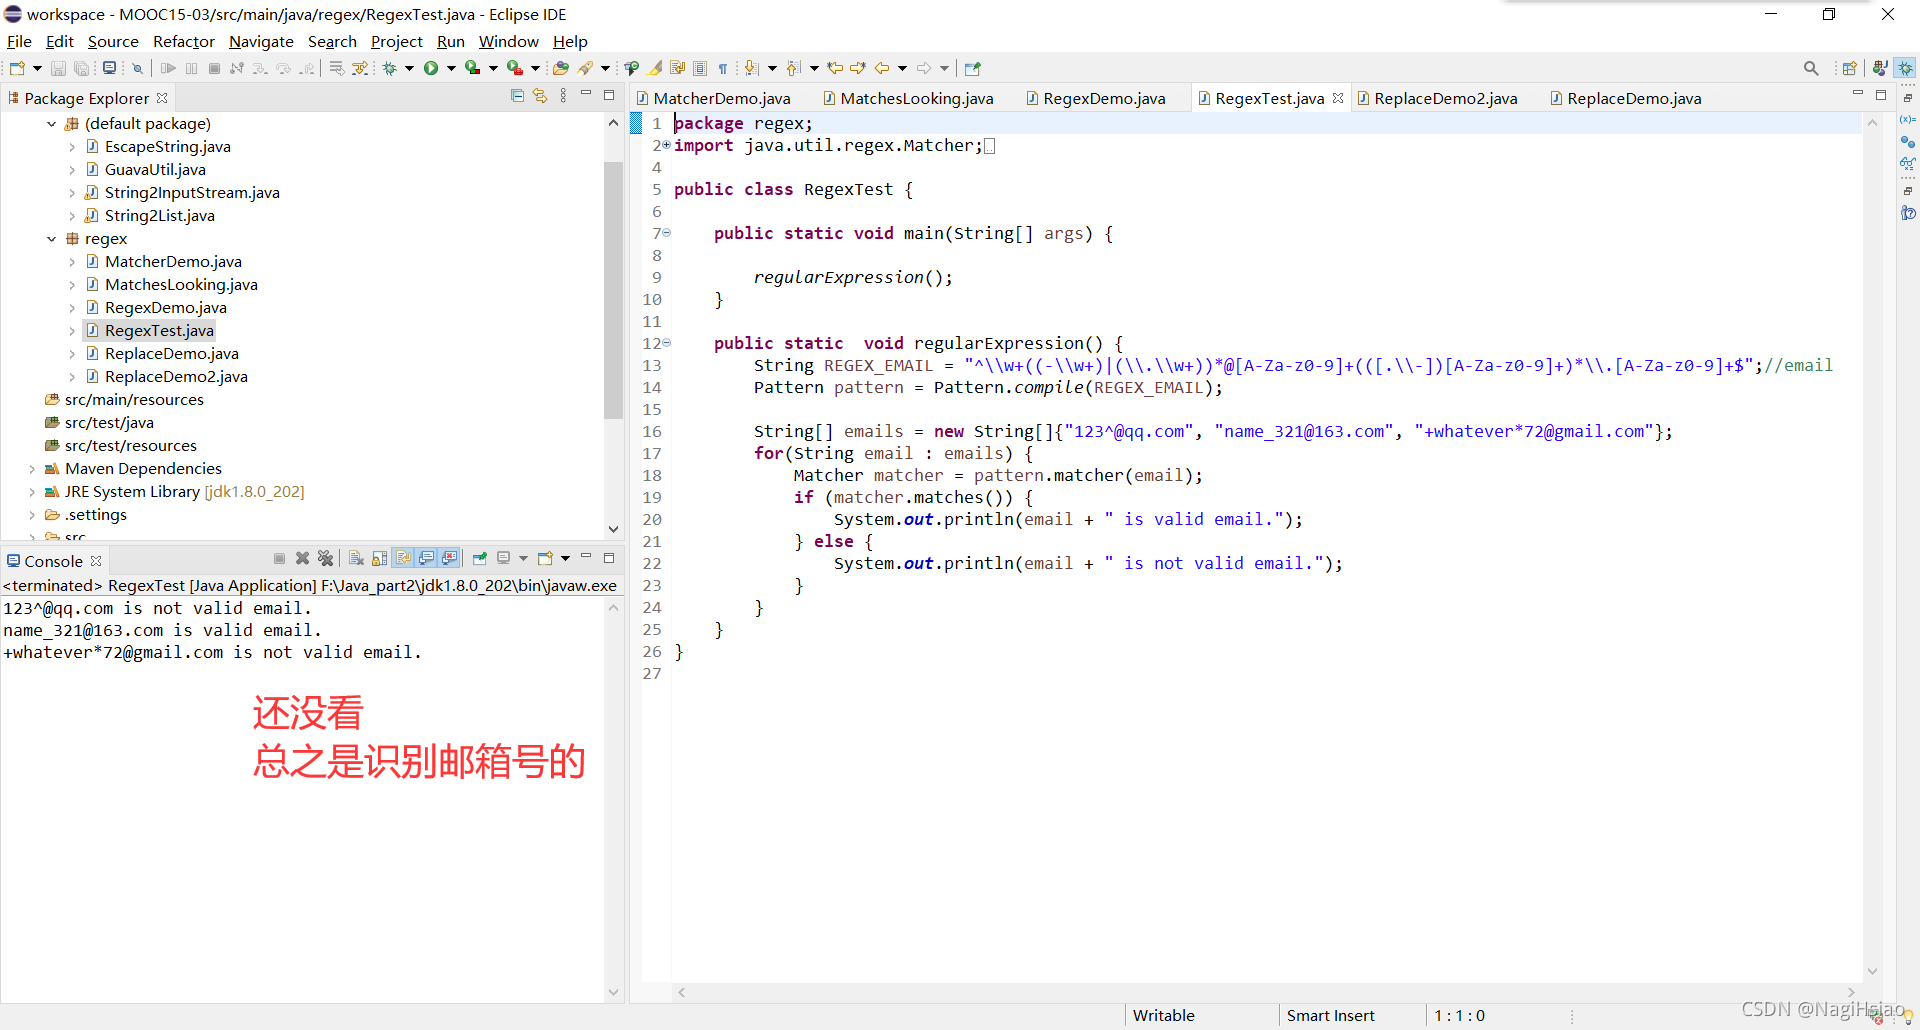The height and width of the screenshot is (1030, 1920).
Task: Collapse the default package node
Action: click(51, 124)
